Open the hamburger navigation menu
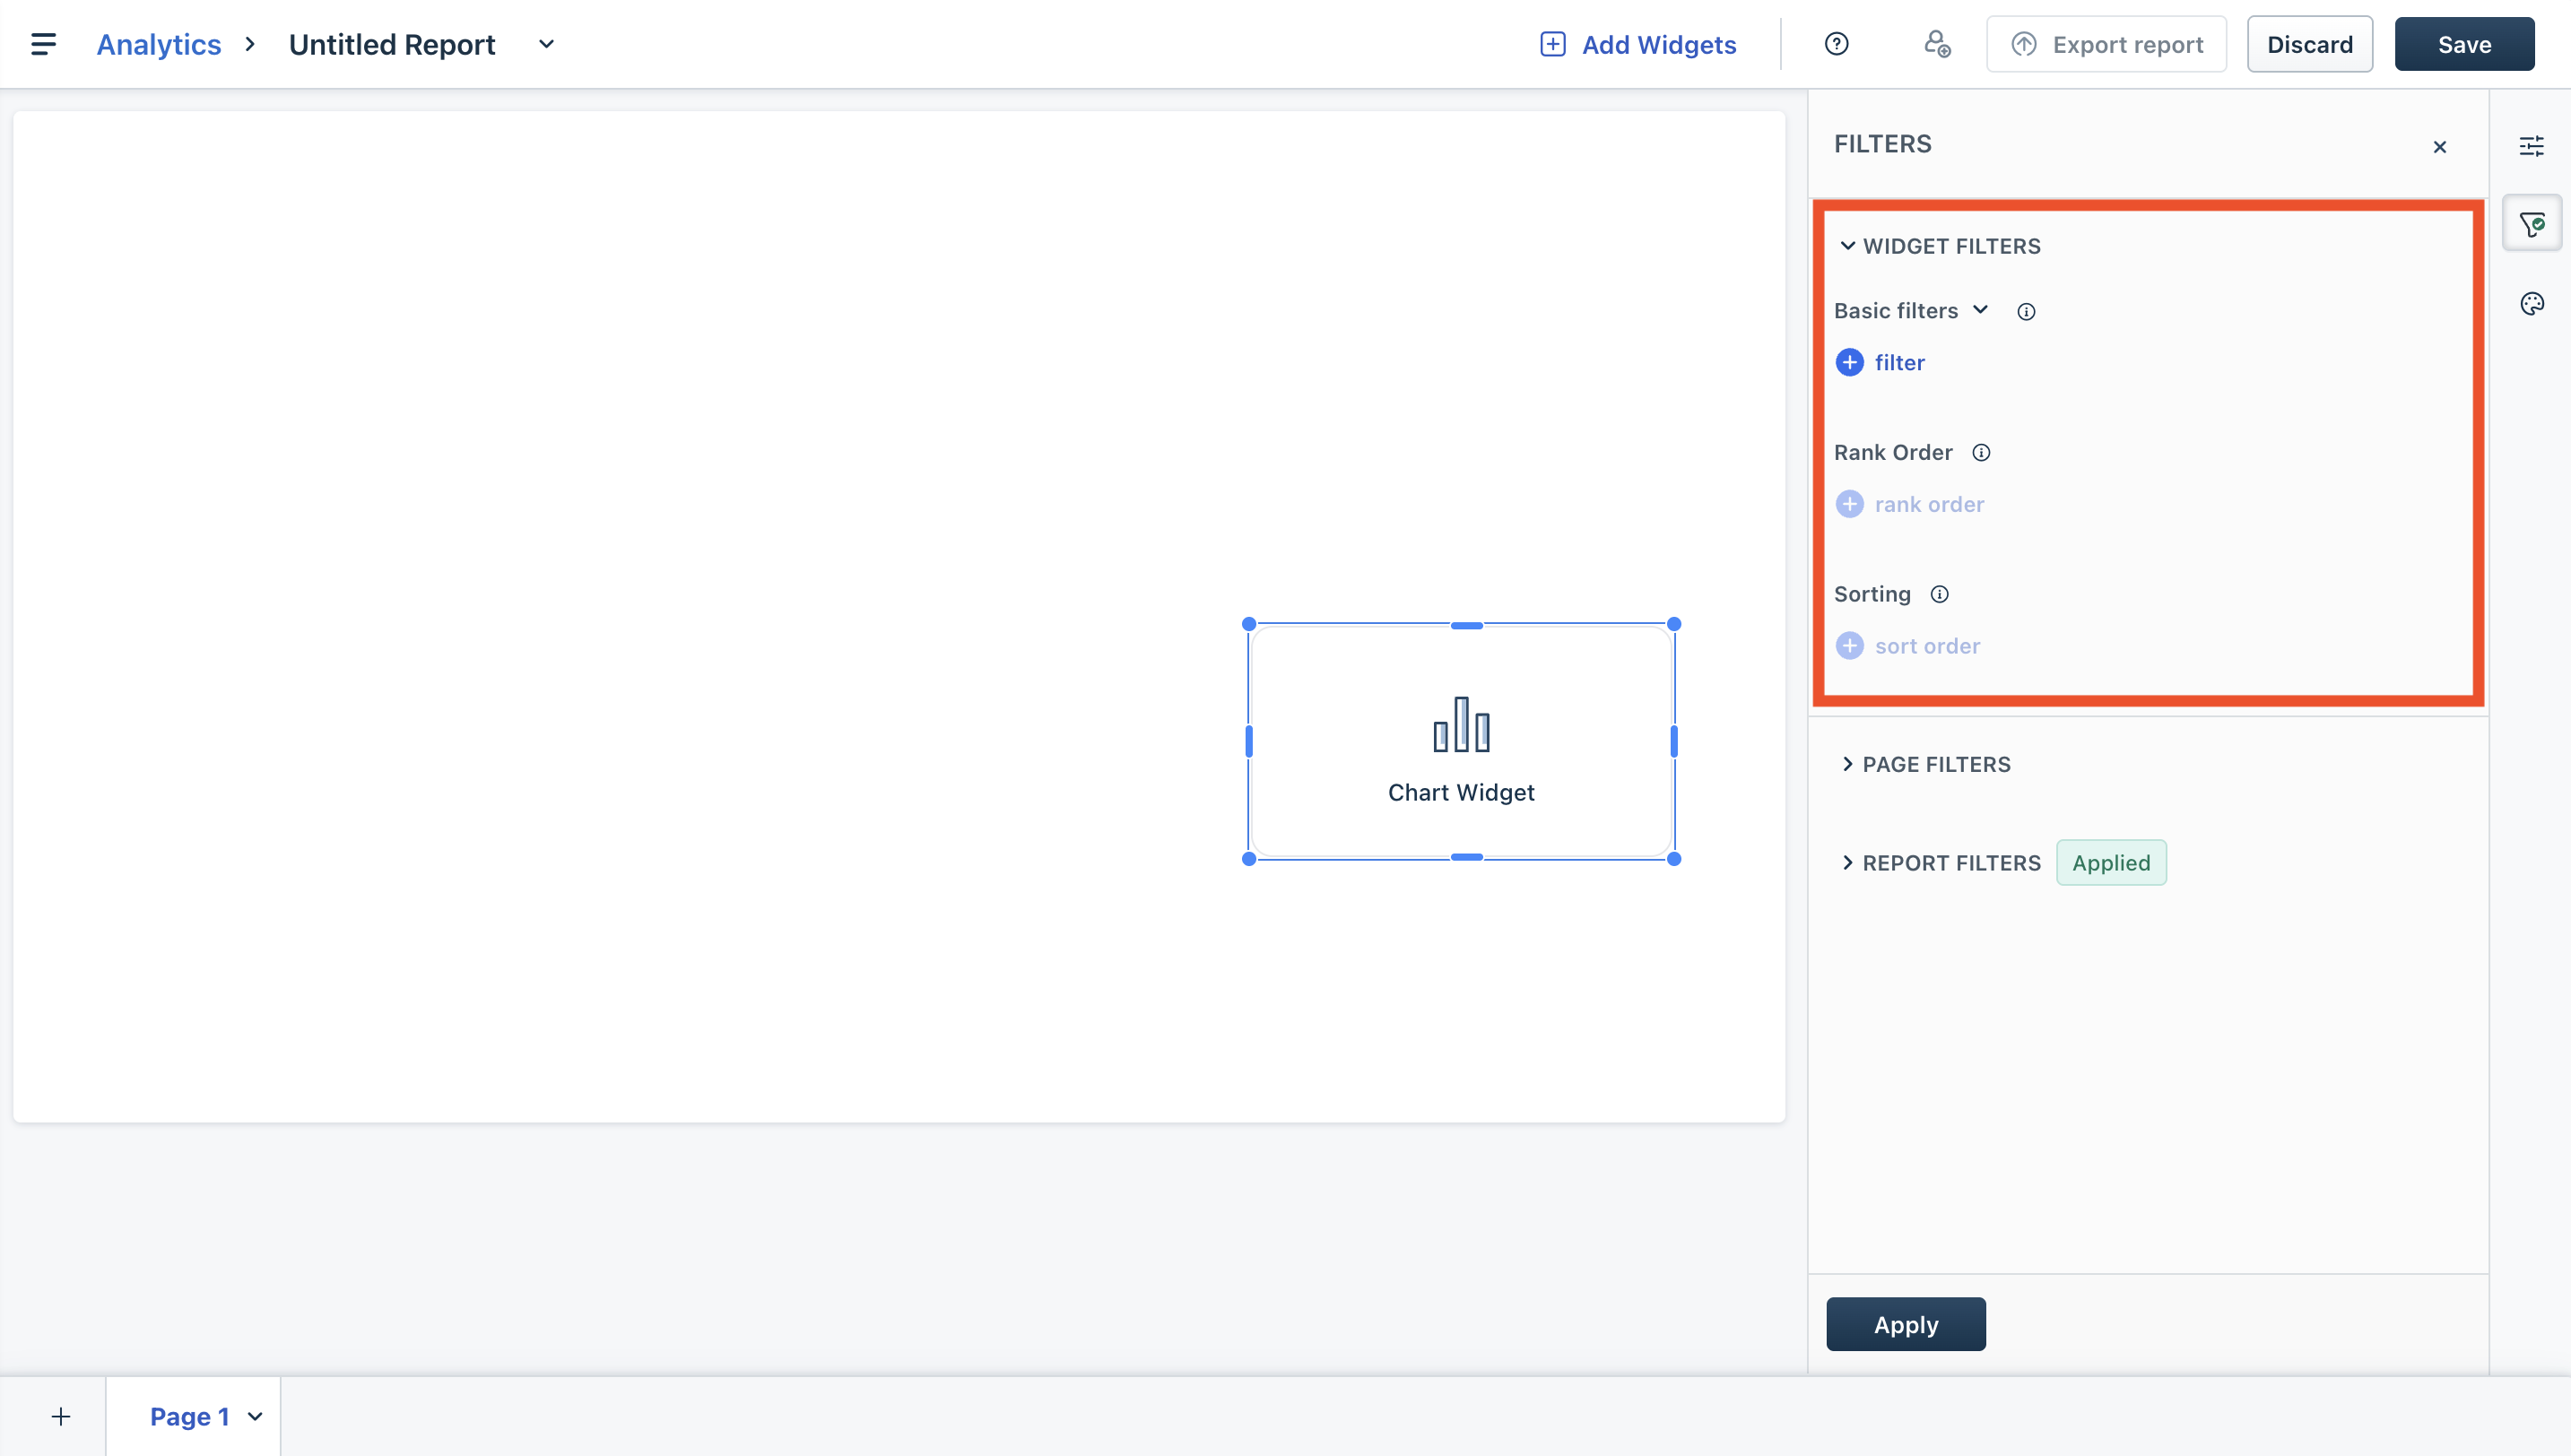2571x1456 pixels. click(43, 44)
